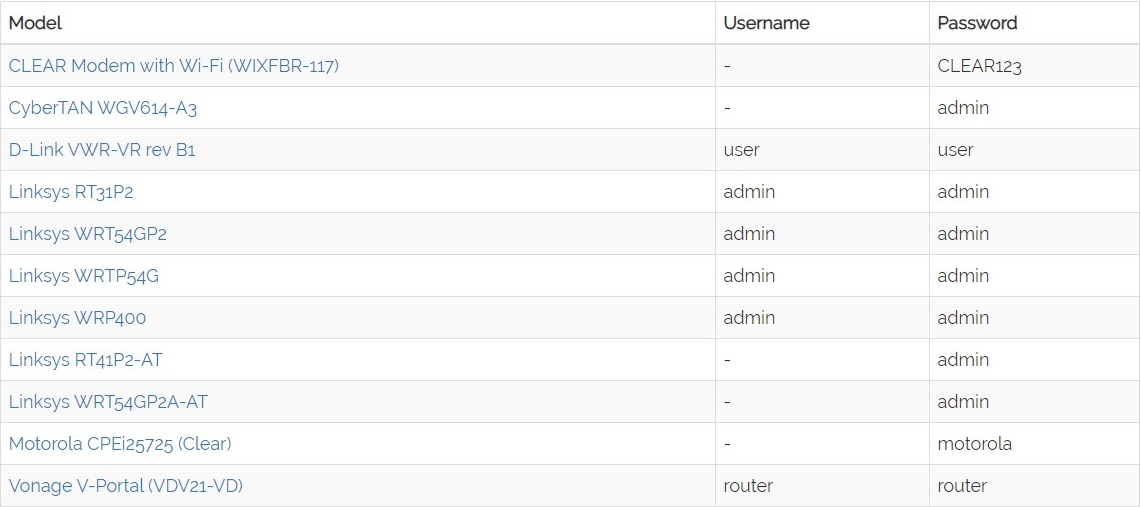Viewport: 1141px width, 507px height.
Task: Click the Linksys WRTP54G link
Action: click(x=83, y=276)
